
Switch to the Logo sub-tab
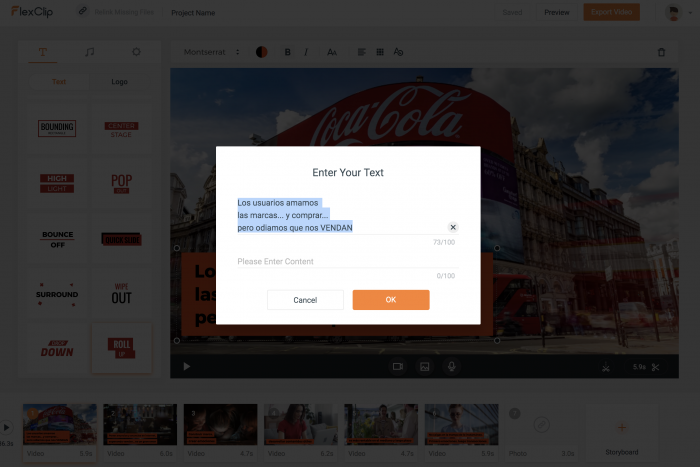(119, 82)
